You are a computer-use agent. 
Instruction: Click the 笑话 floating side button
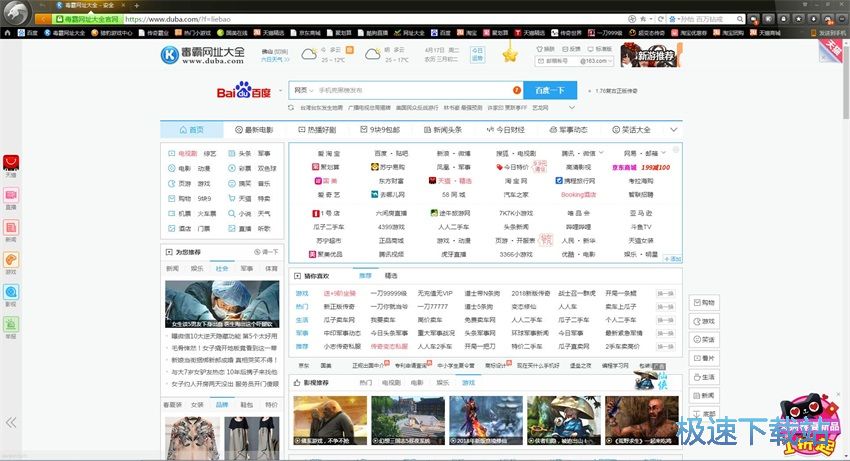[x=704, y=340]
